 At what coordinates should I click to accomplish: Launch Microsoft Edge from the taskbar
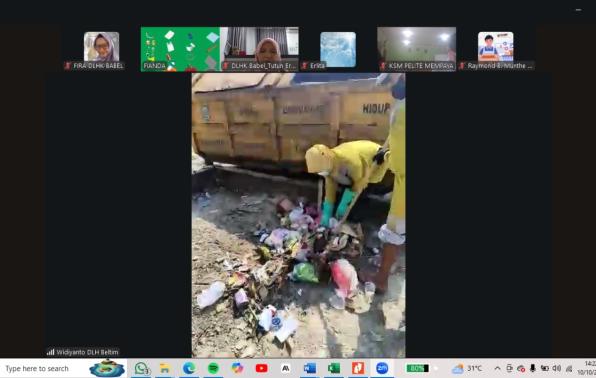[x=189, y=368]
